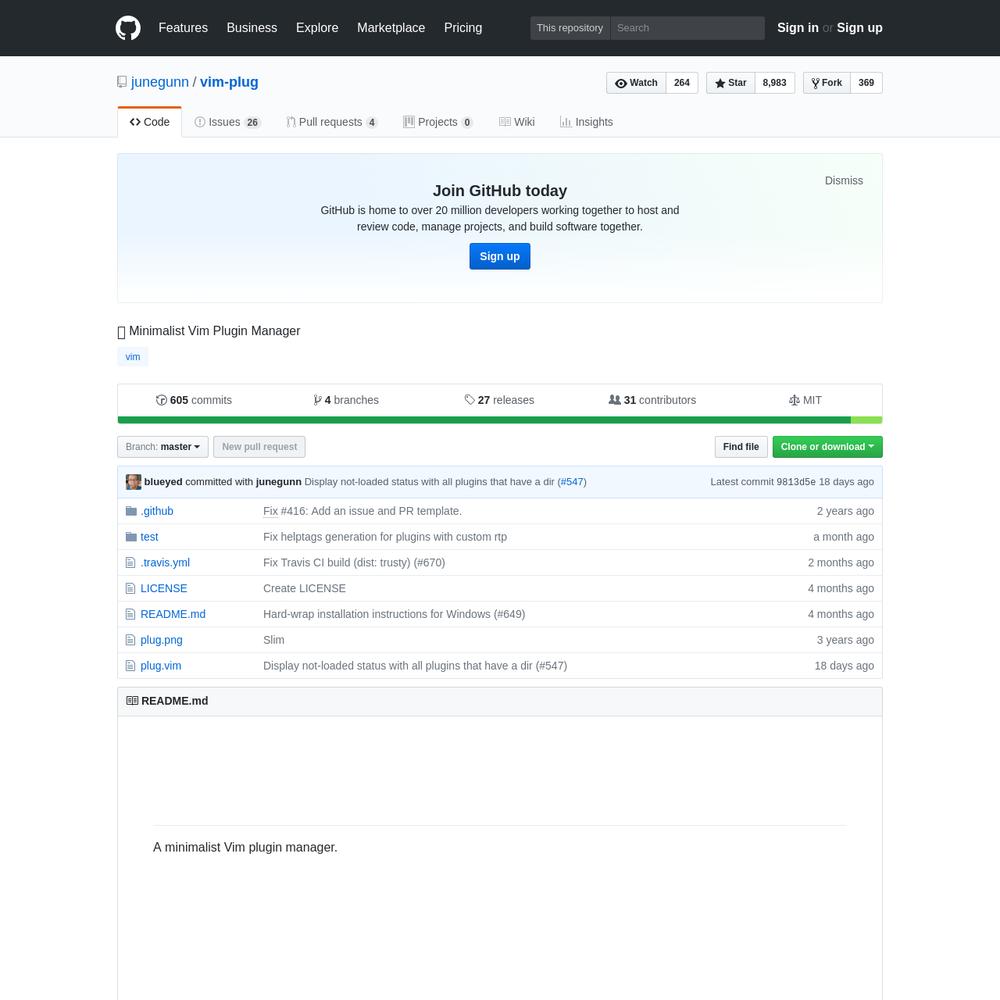
Task: Click the New pull request button
Action: tap(259, 446)
